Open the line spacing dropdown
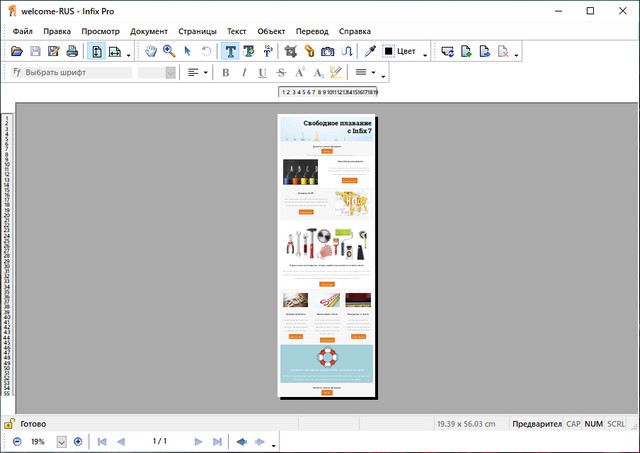 coord(375,73)
